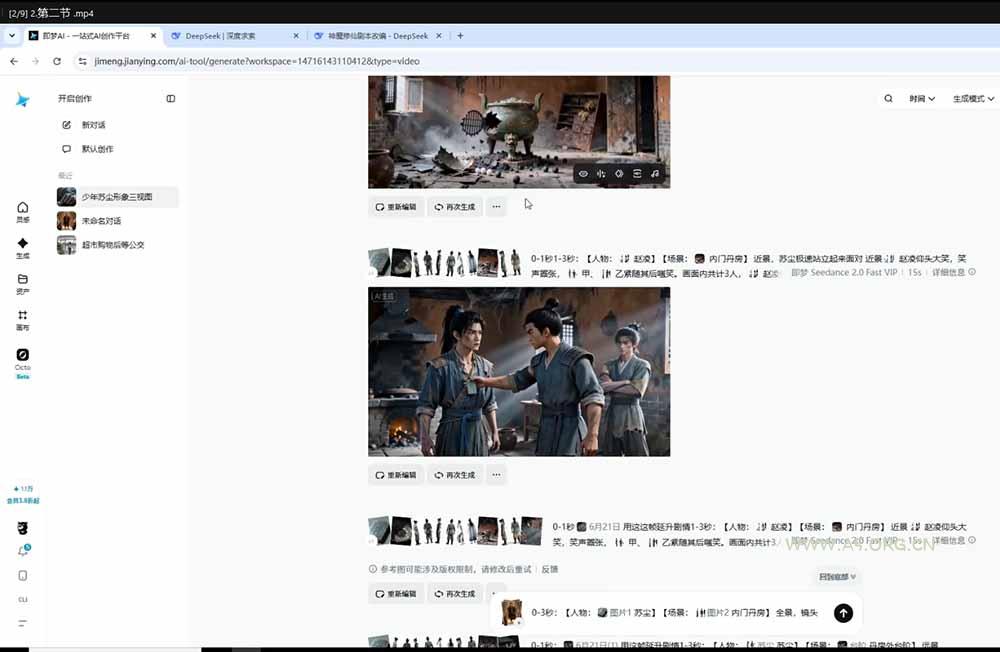Open a new browser tab
1000x652 pixels.
pos(460,36)
